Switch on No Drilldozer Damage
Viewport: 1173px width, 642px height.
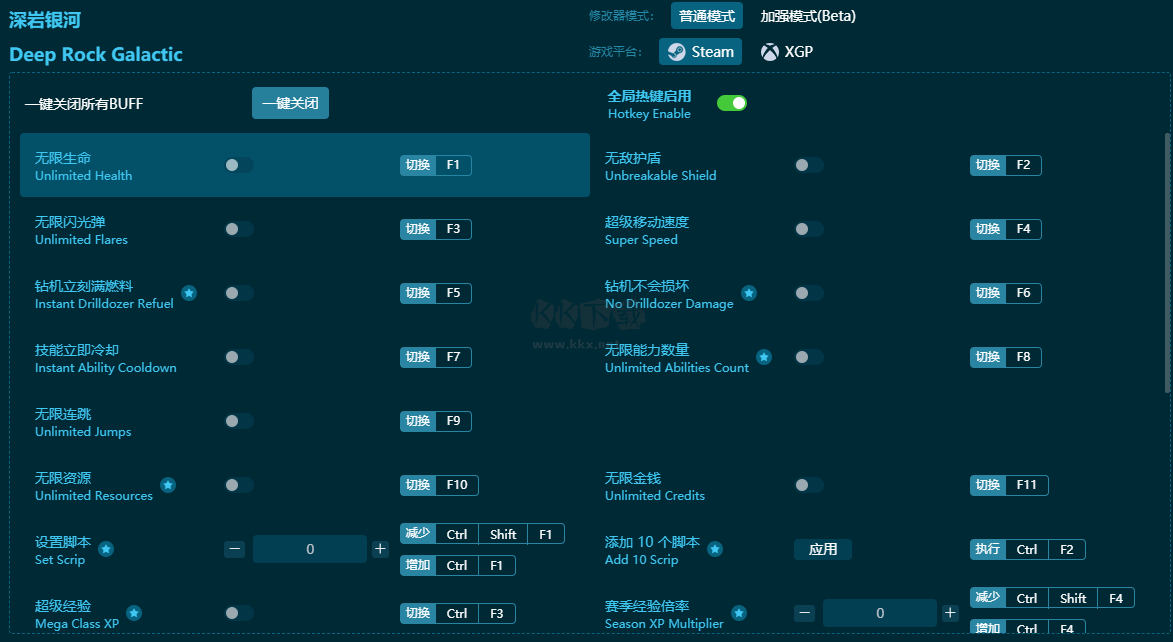(x=809, y=293)
